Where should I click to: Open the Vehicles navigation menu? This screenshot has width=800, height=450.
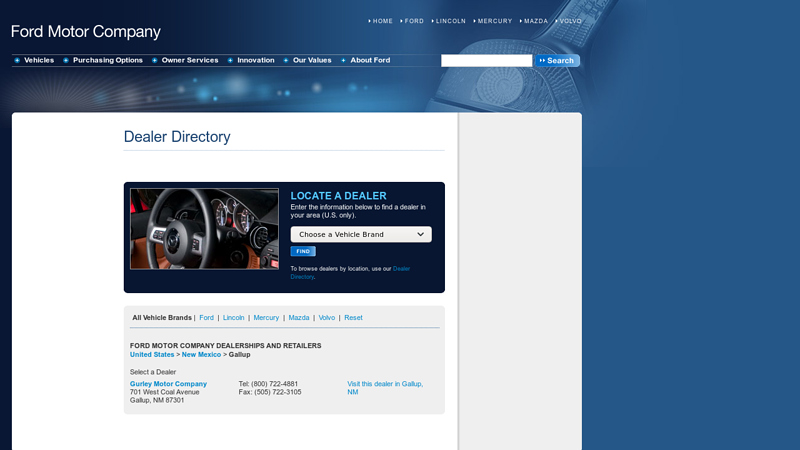(39, 60)
